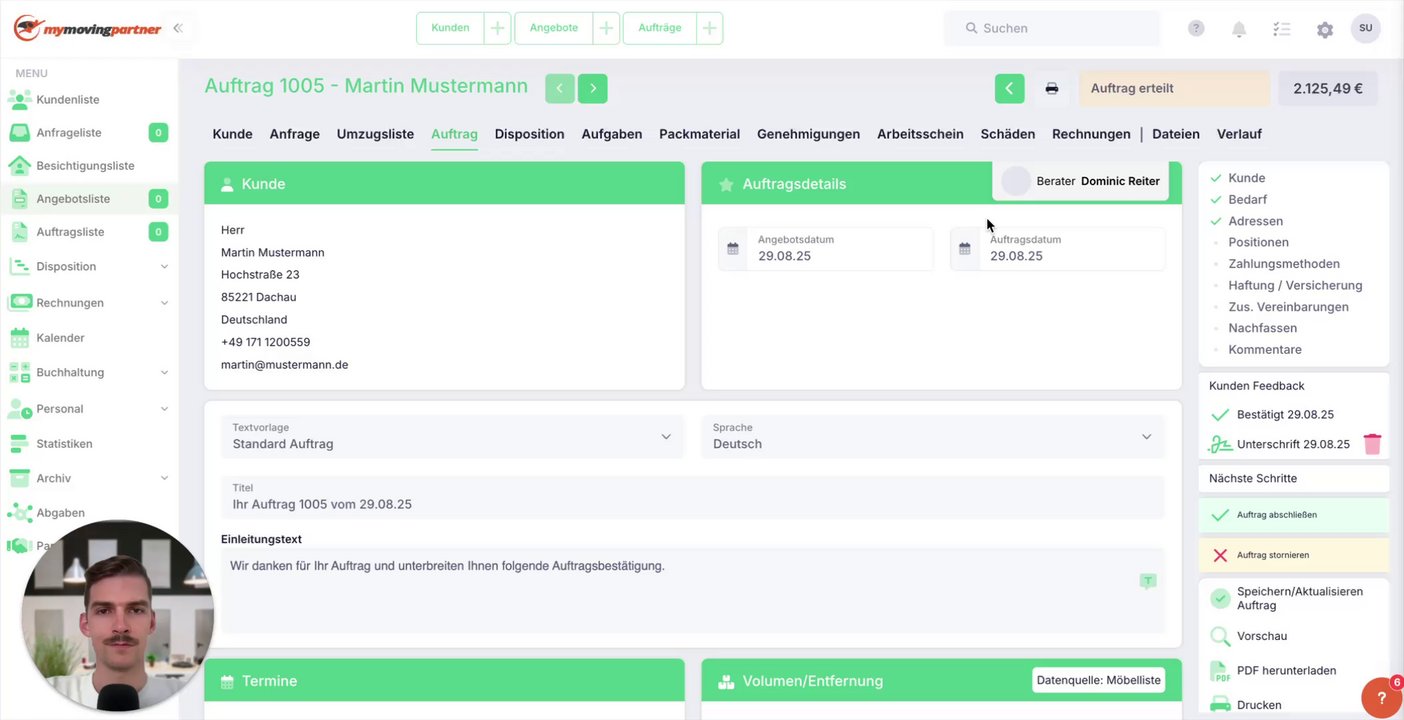The height and width of the screenshot is (720, 1404).
Task: Switch to the Umzugsliste tab
Action: (x=375, y=134)
